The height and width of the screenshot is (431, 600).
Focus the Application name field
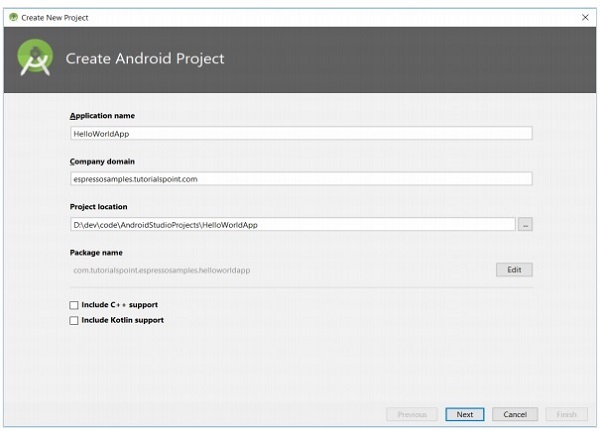(300, 133)
